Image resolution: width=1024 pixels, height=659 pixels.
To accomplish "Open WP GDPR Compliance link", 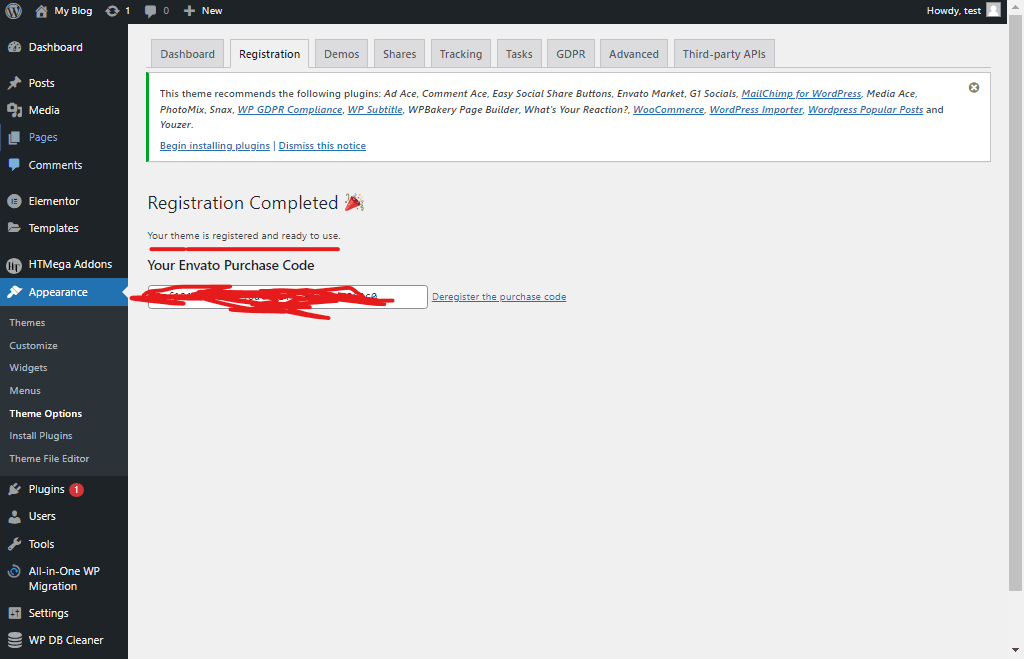I will pos(290,110).
